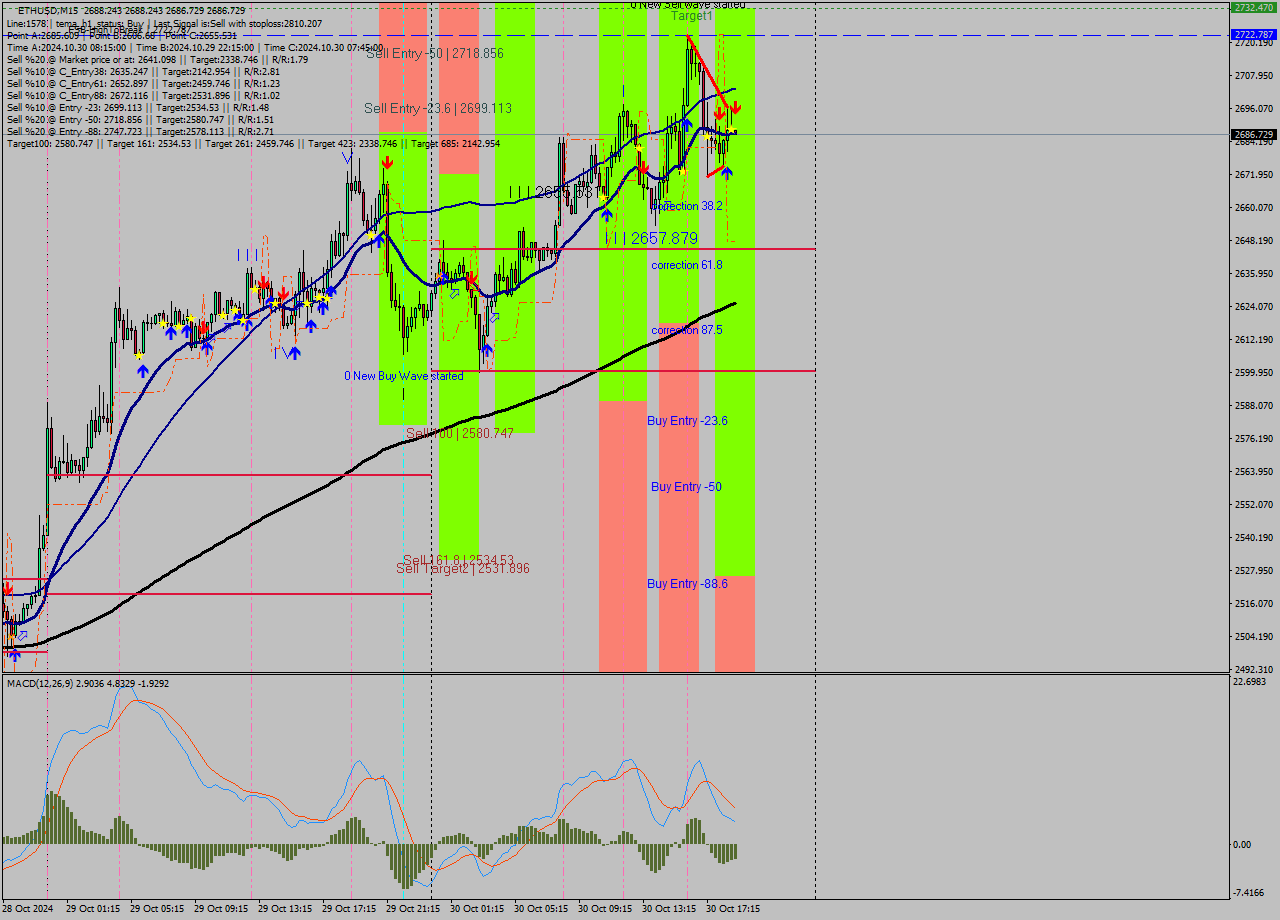Select the 'Buy Entry -50' label
The height and width of the screenshot is (920, 1280).
(x=686, y=487)
